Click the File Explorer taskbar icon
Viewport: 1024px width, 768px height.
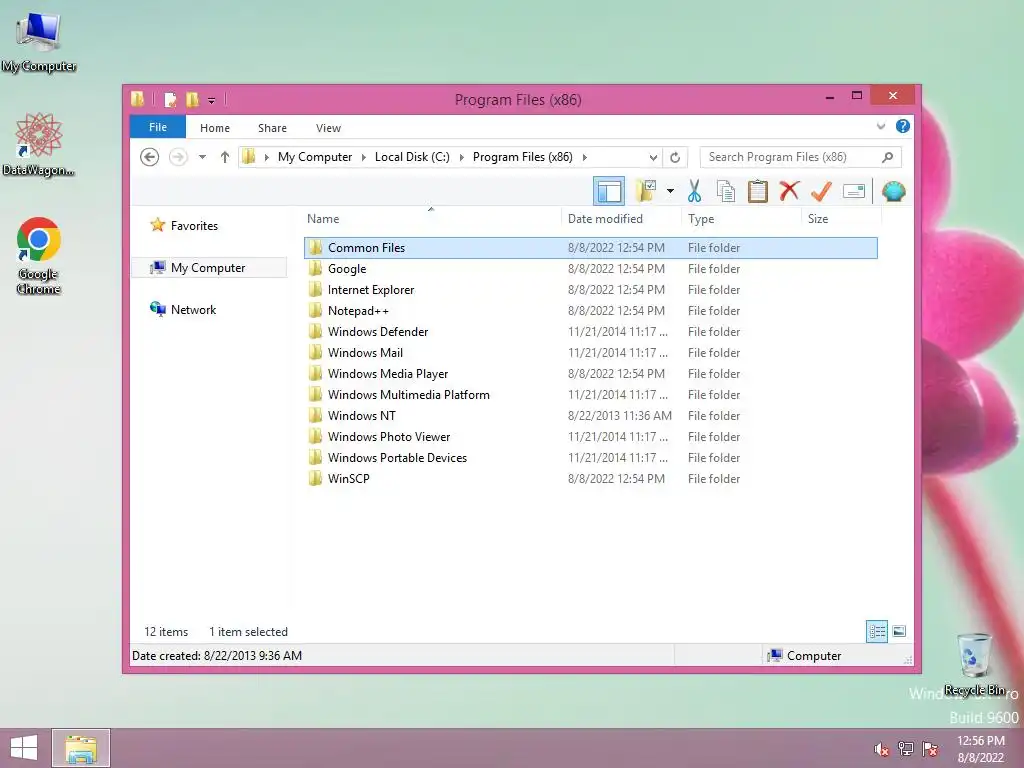point(81,748)
